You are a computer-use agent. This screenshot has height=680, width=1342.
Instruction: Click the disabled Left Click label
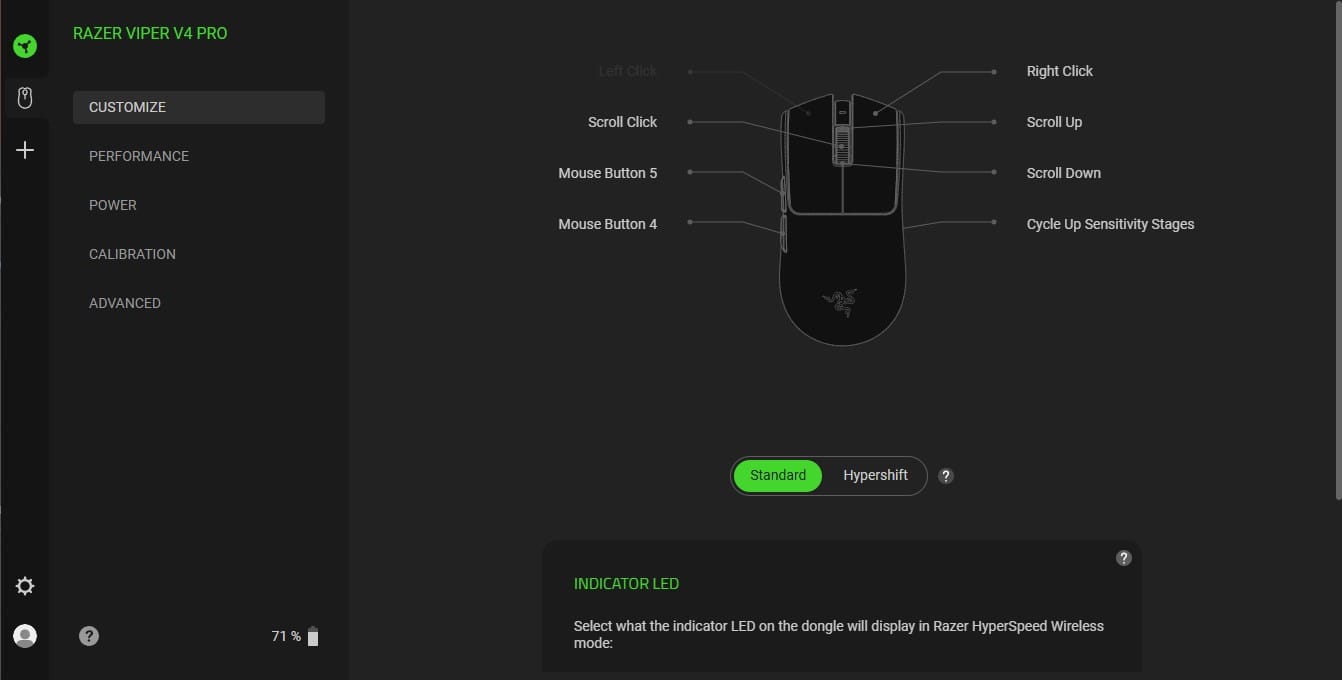(x=627, y=71)
